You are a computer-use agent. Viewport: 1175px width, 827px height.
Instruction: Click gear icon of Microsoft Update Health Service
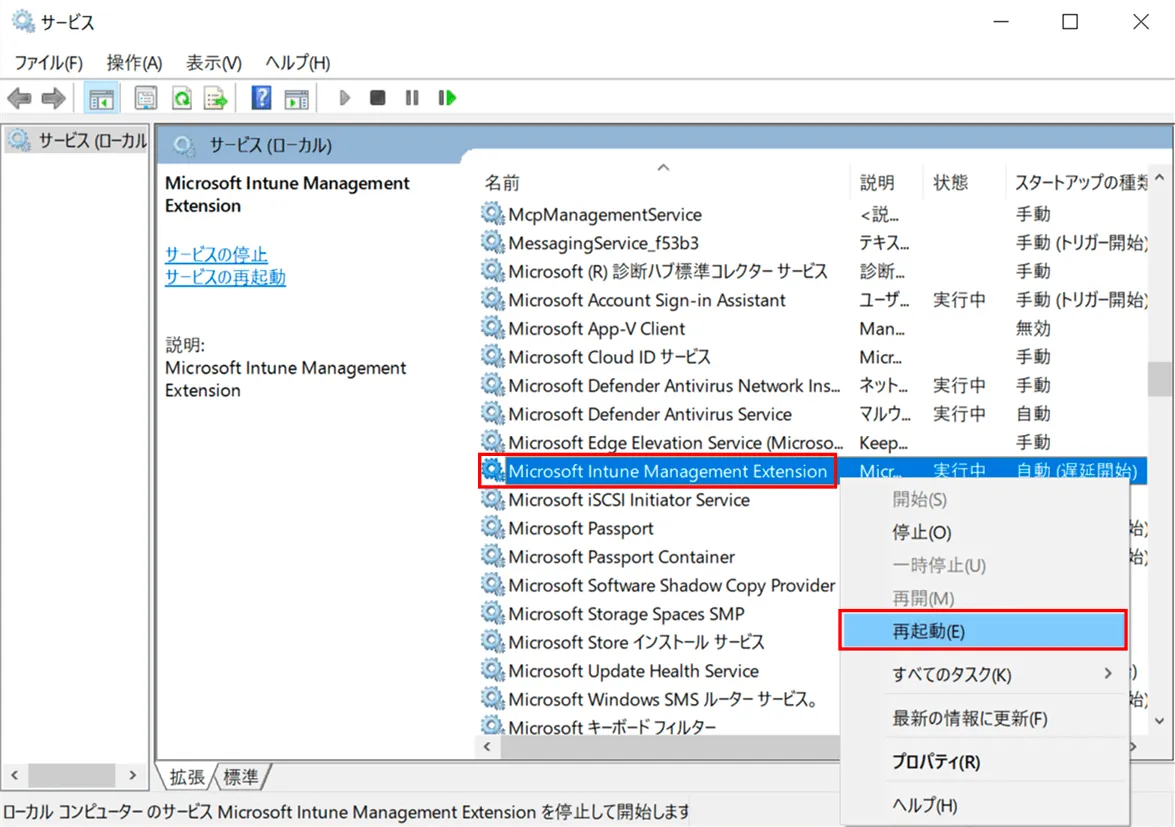point(492,670)
